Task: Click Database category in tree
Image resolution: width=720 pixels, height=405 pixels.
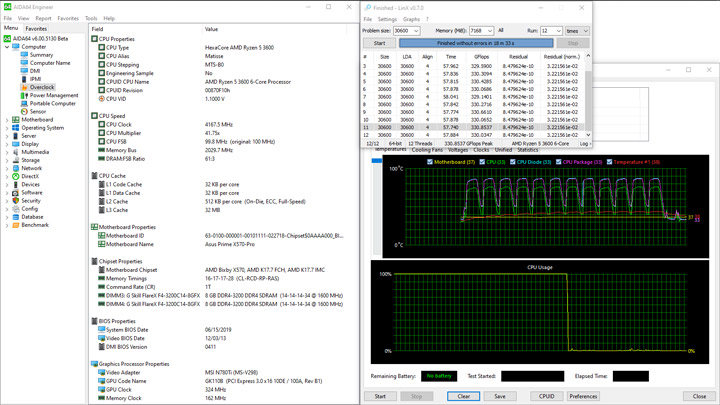Action: click(x=32, y=217)
